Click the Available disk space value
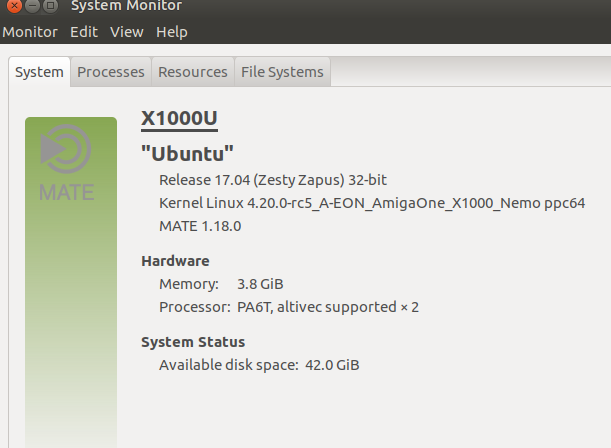The height and width of the screenshot is (448, 611). pyautogui.click(x=331, y=365)
